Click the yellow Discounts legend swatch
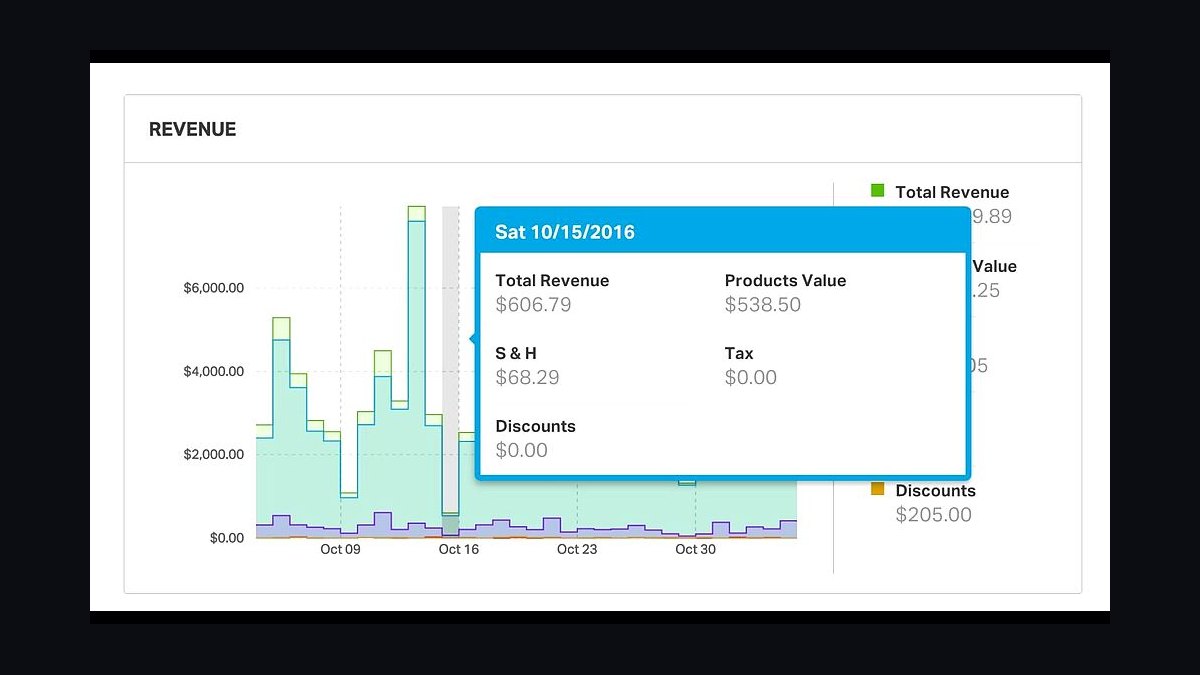 878,489
